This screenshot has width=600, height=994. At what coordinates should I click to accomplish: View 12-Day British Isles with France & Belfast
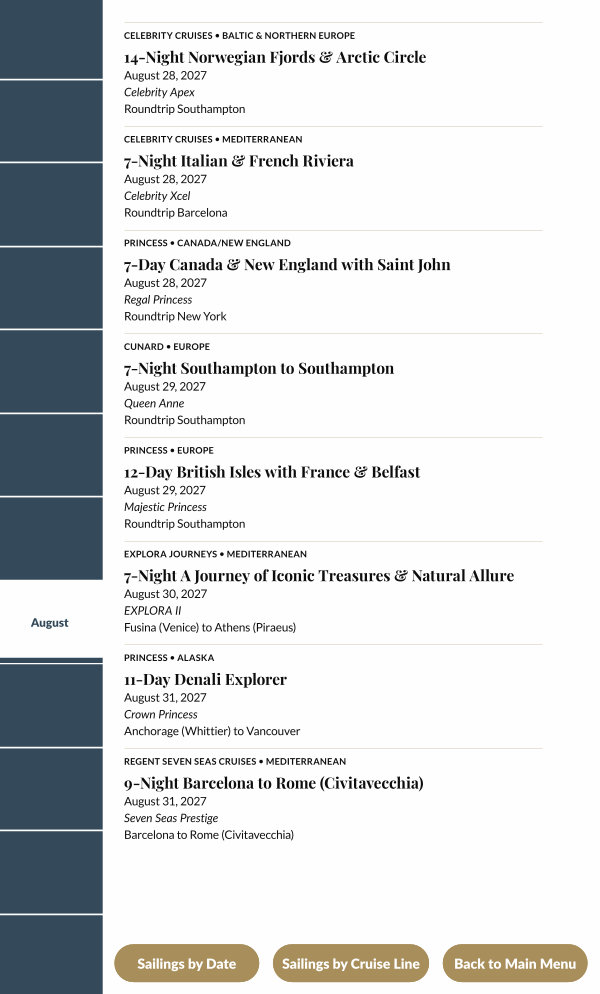pyautogui.click(x=272, y=472)
